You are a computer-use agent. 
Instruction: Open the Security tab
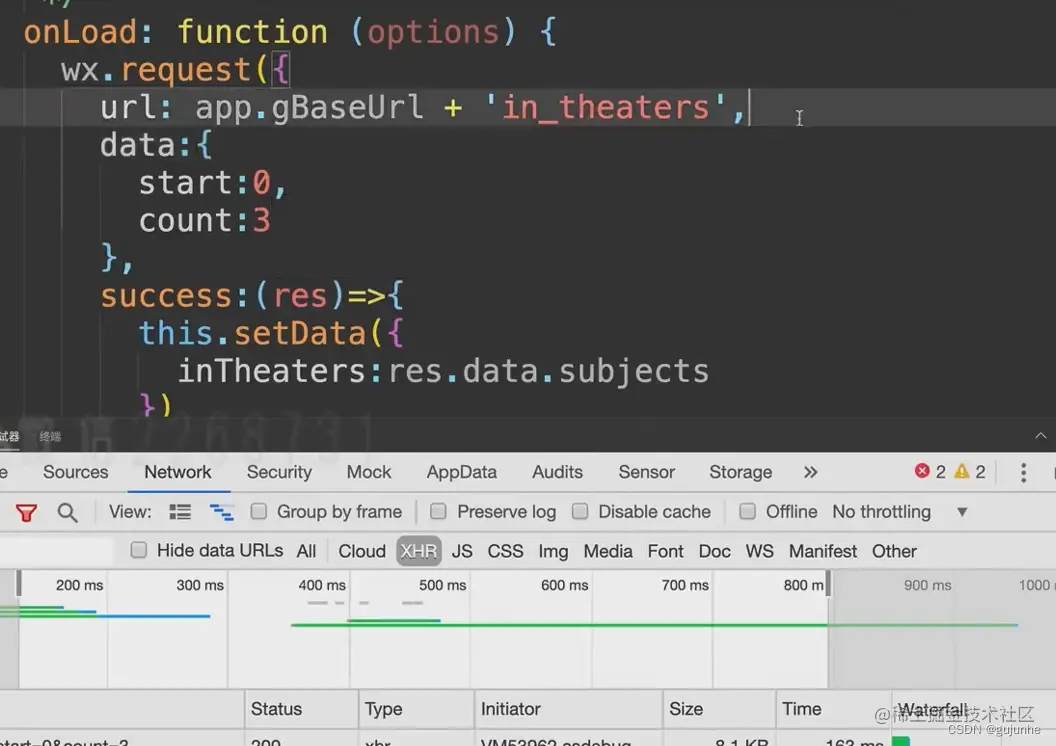[279, 472]
